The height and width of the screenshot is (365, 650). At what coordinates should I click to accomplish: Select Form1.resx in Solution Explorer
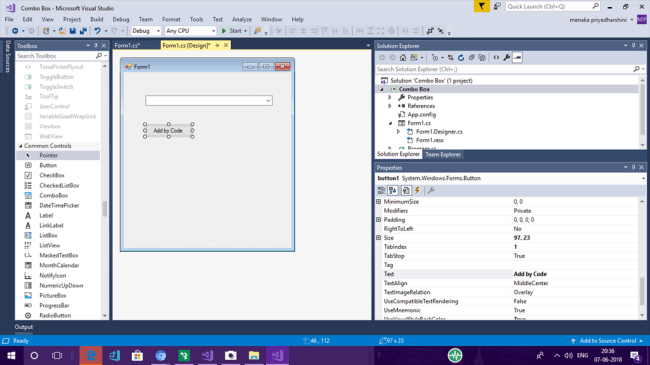[429, 140]
